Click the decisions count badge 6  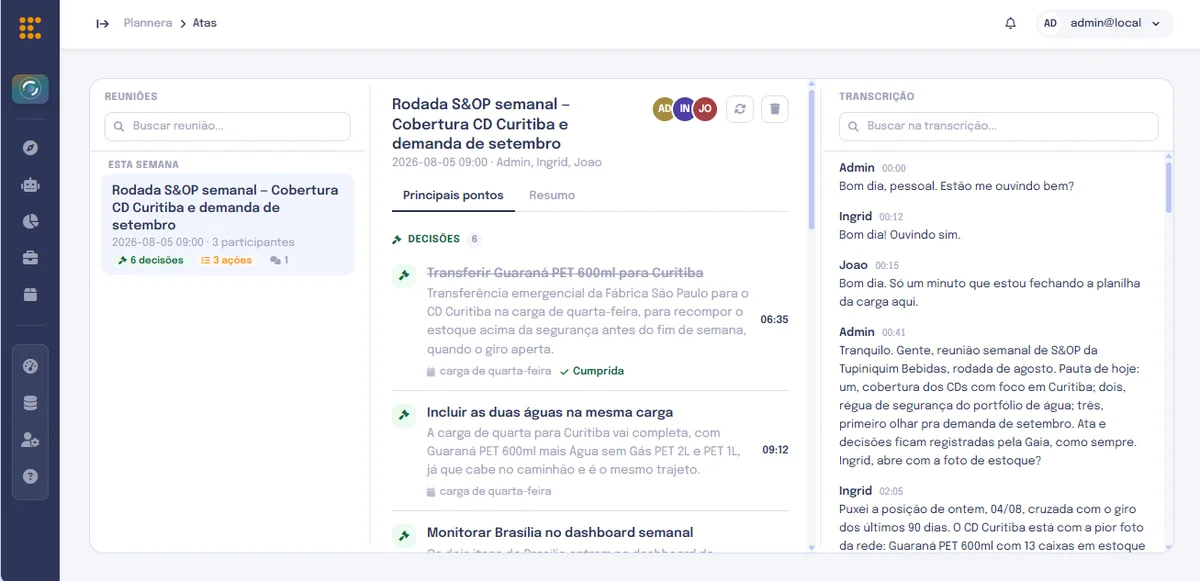click(x=474, y=240)
